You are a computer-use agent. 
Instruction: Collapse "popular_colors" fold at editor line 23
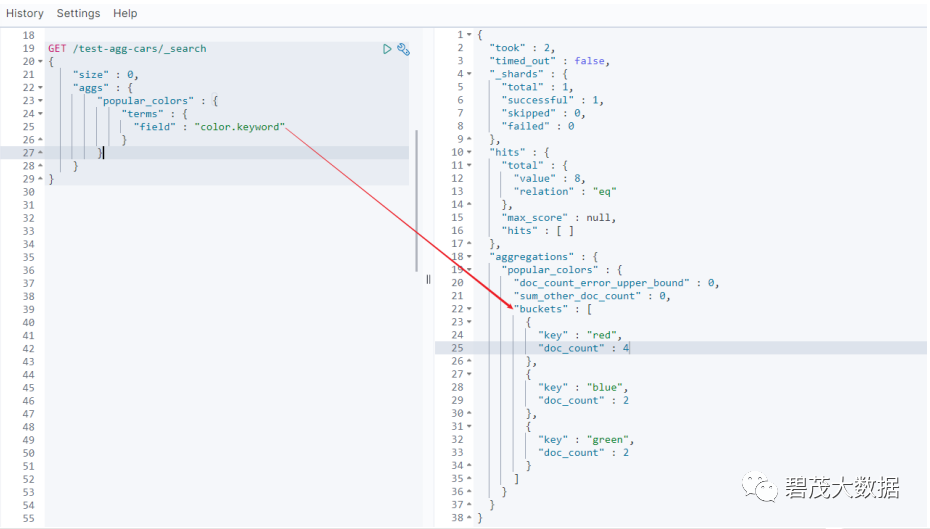point(40,101)
